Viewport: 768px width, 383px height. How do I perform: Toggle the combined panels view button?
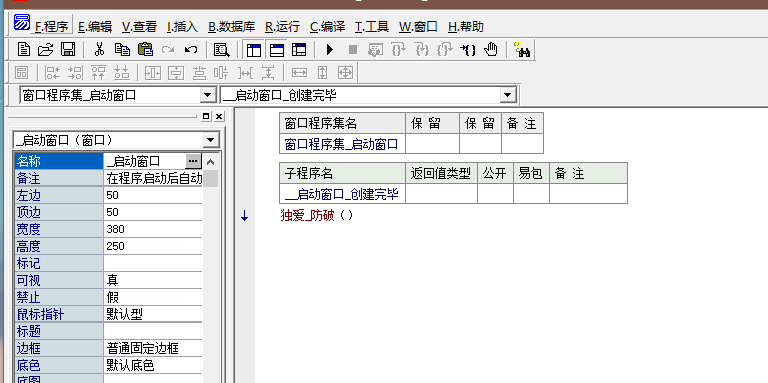point(299,49)
